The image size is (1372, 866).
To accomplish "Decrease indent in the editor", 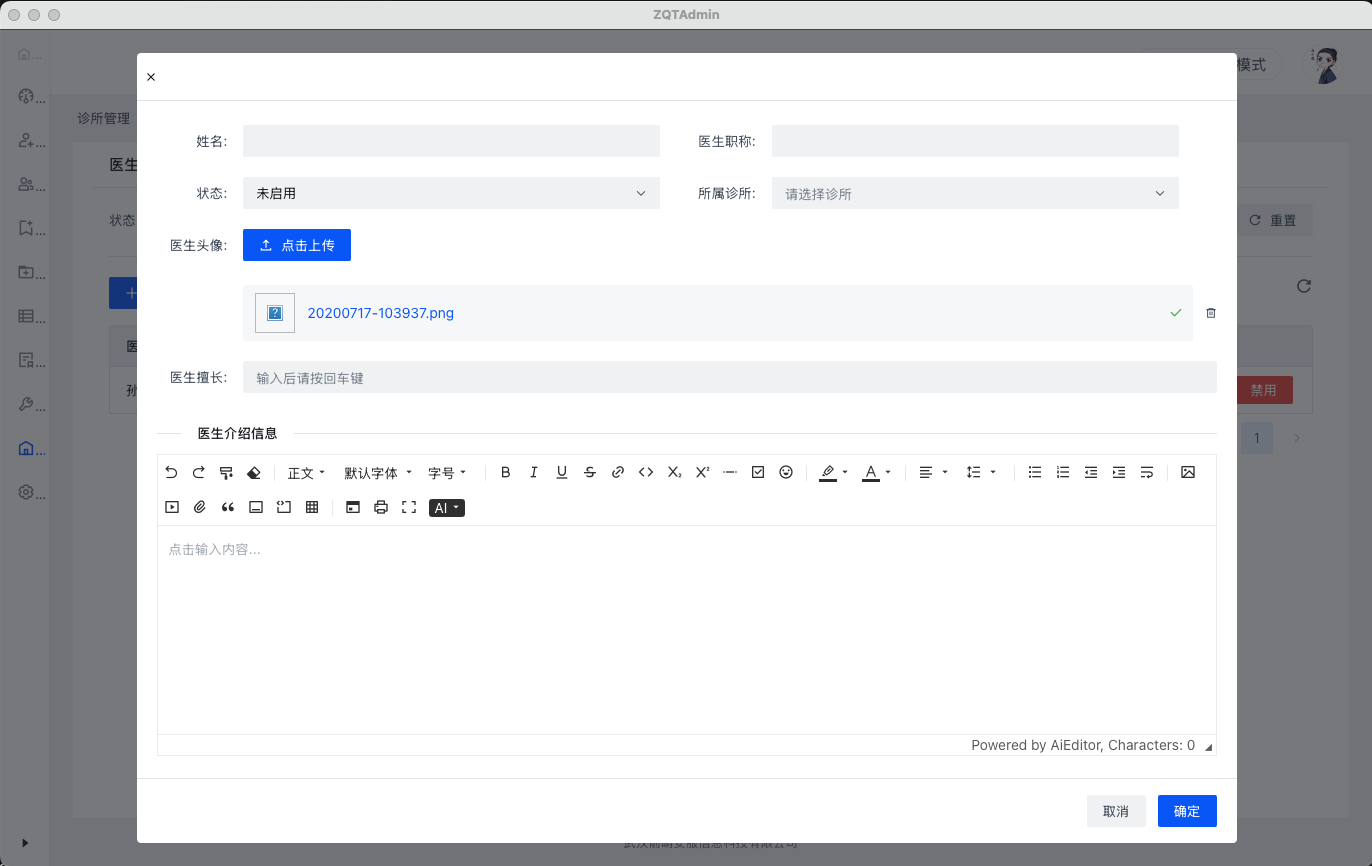I will pyautogui.click(x=1091, y=472).
